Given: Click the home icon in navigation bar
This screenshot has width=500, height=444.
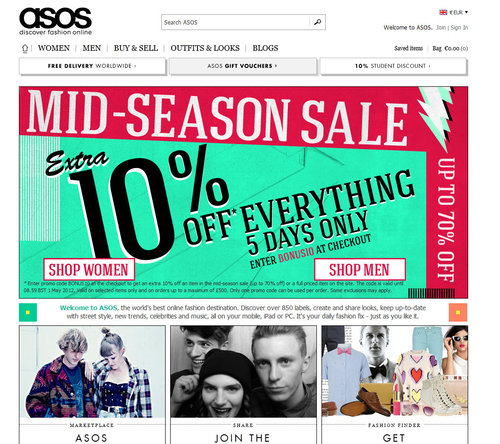Looking at the screenshot, I should [25, 49].
